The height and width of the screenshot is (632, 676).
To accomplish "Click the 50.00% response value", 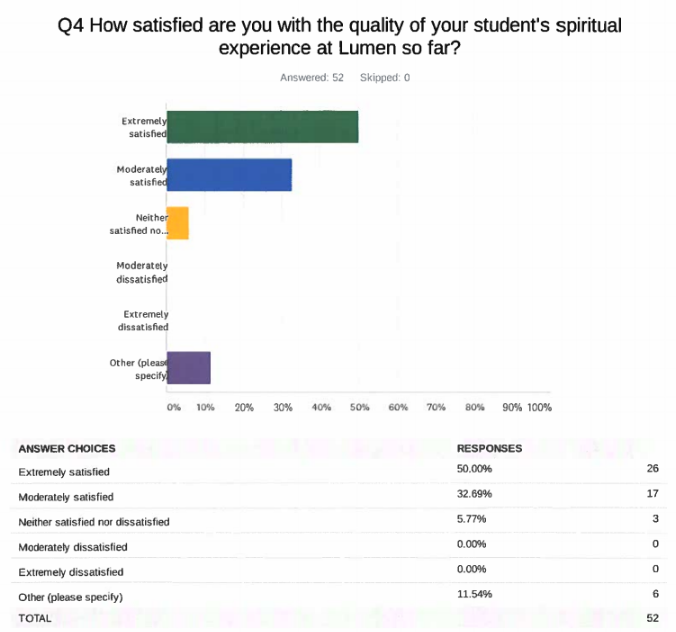I will click(474, 469).
